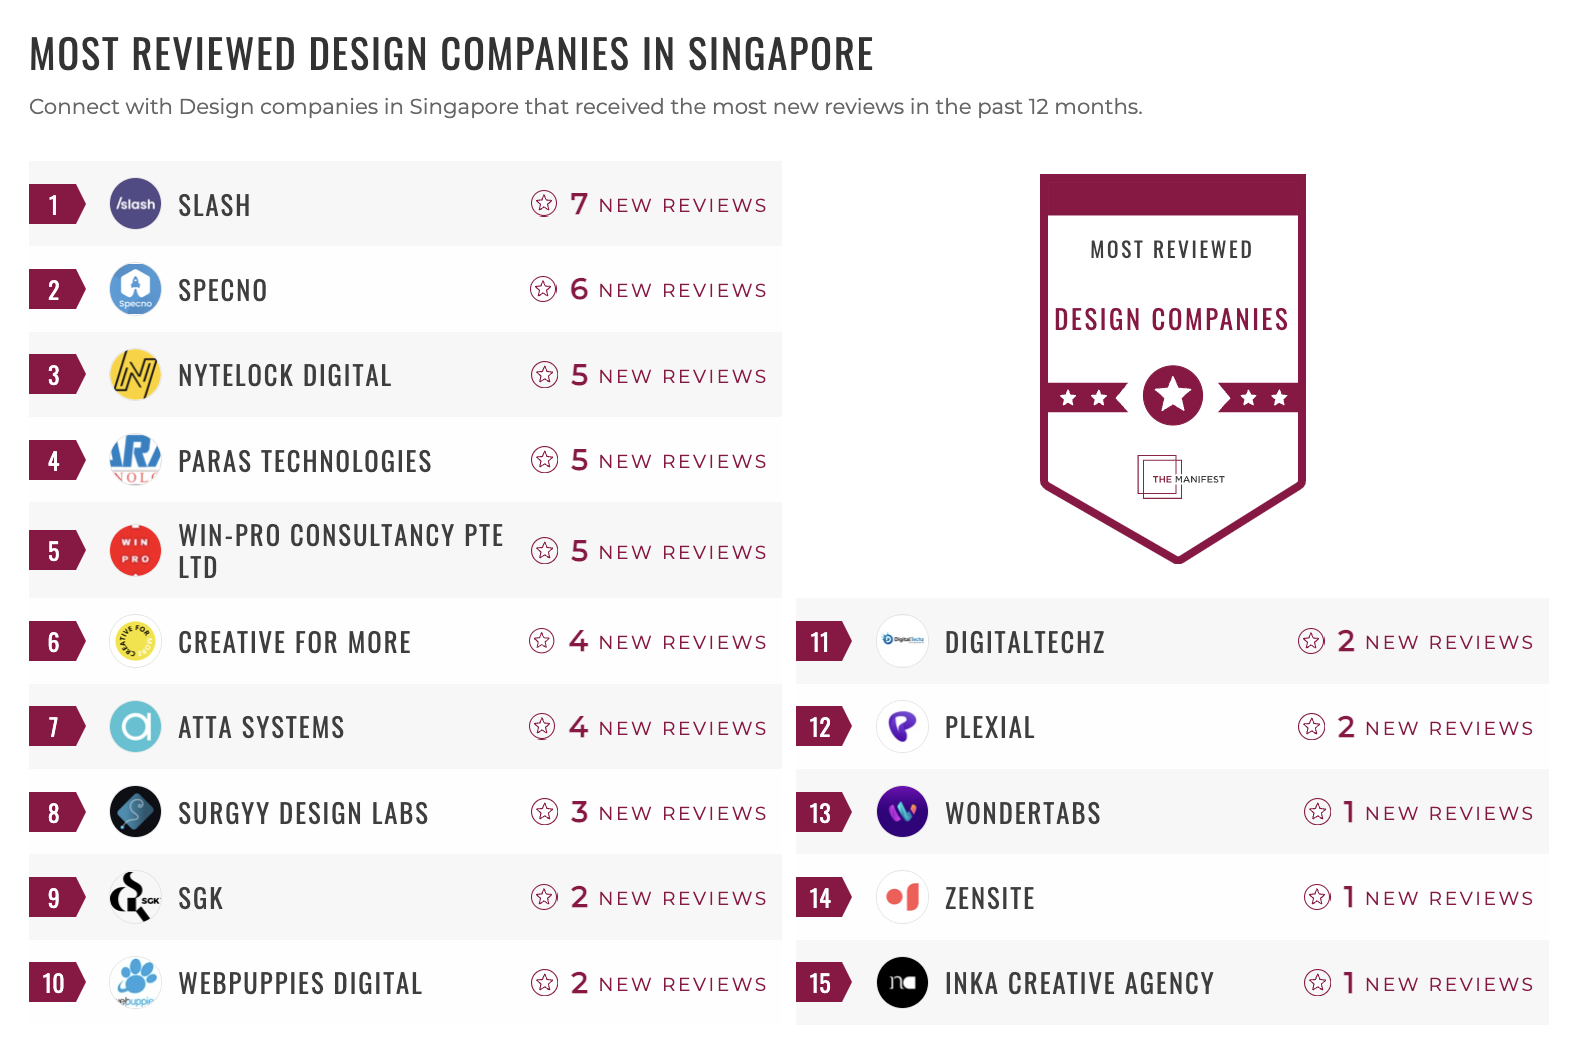Click the Specno logo icon
The image size is (1590, 1046).
coord(135,289)
